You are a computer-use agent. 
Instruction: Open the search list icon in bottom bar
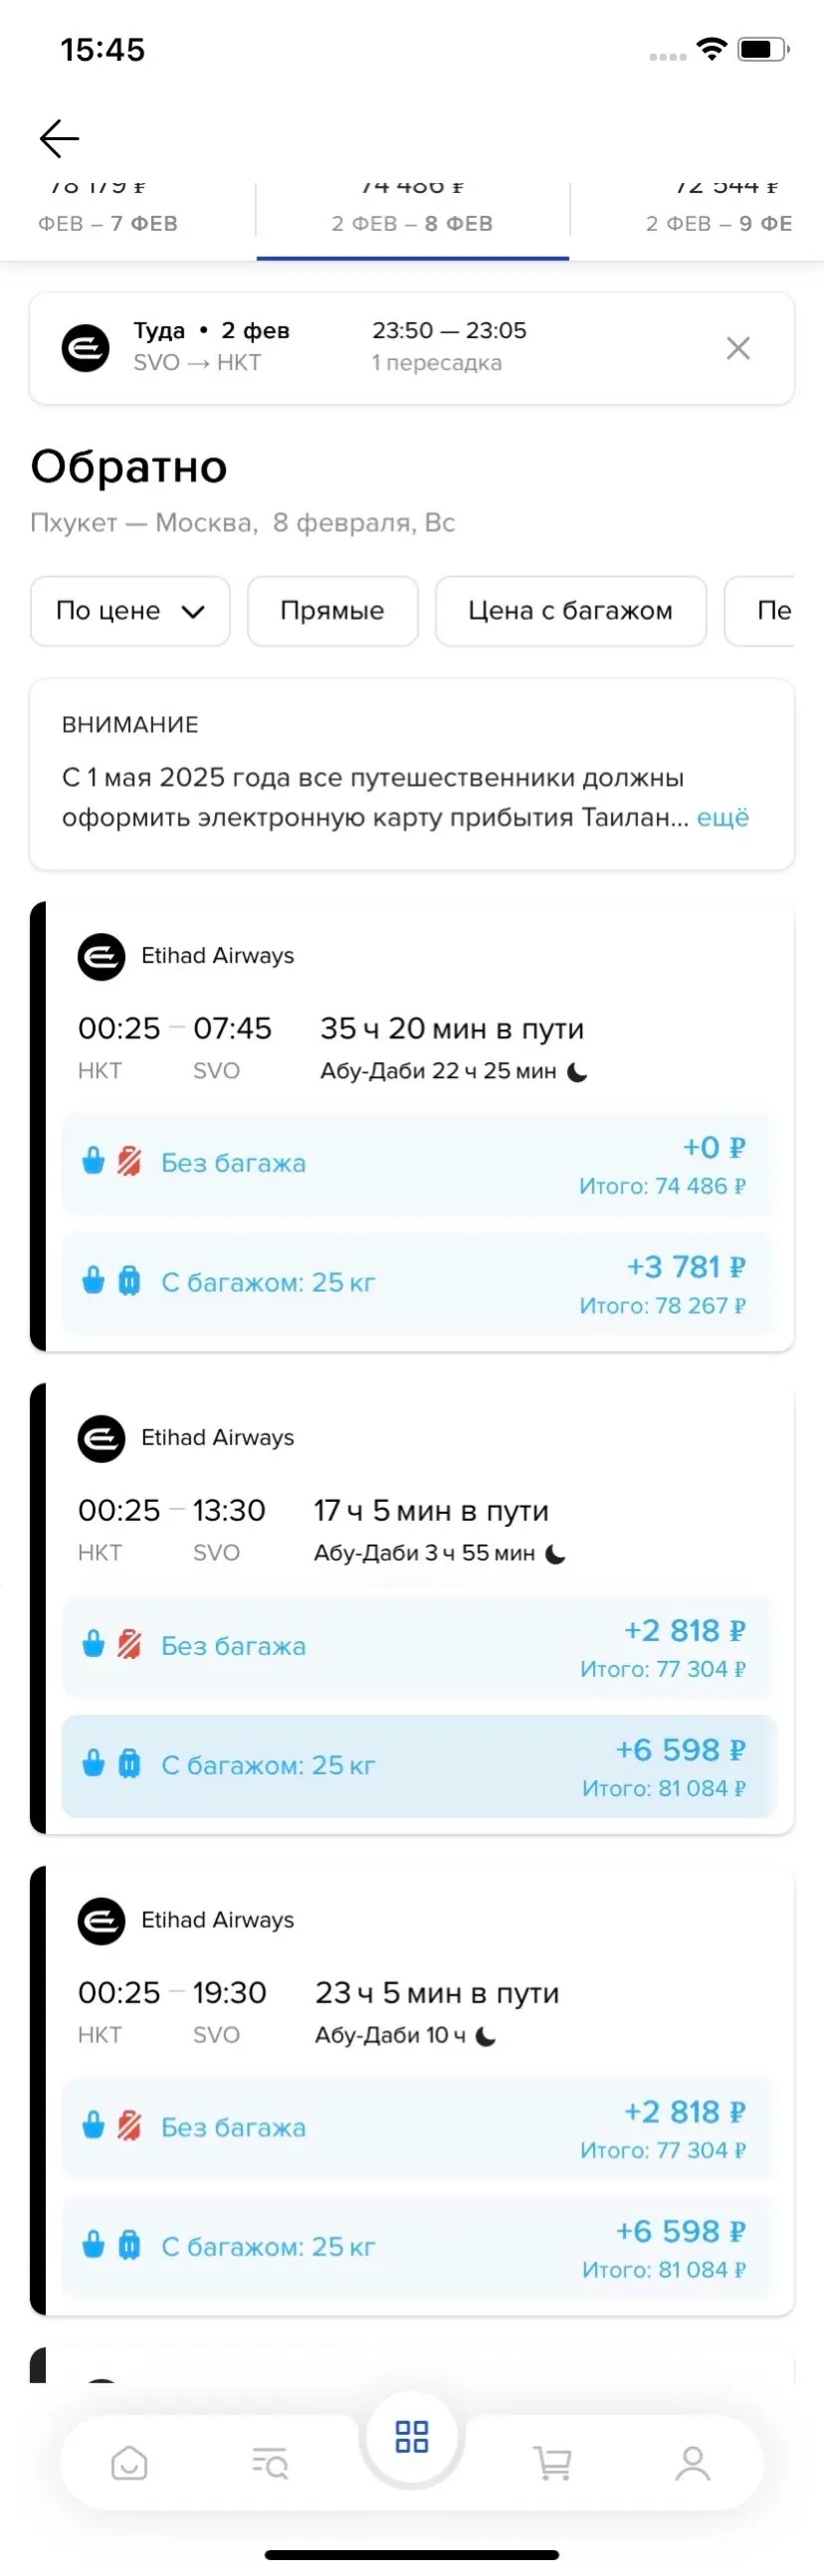coord(270,2462)
